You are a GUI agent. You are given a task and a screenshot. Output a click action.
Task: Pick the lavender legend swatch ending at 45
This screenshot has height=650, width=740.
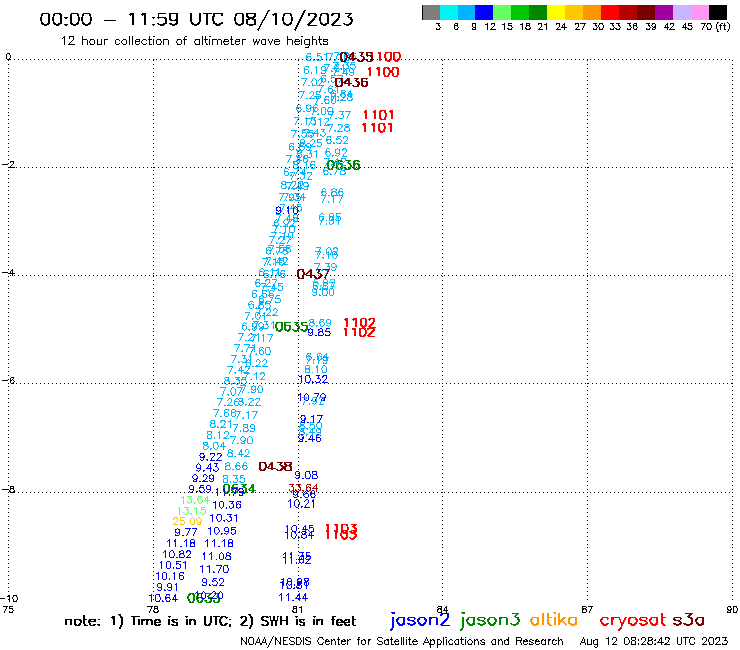[x=681, y=12]
